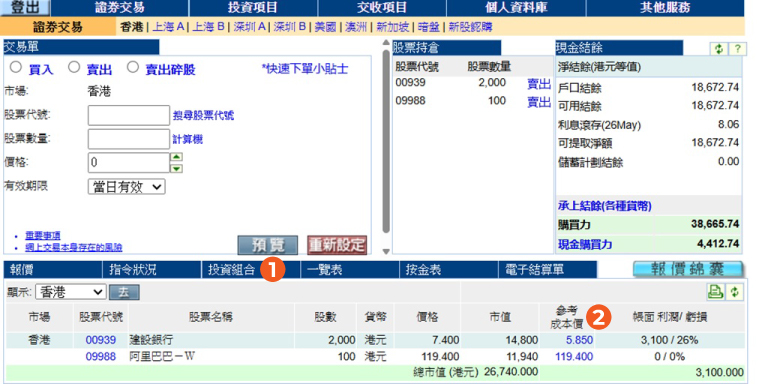Open the 投資項目 top menu
The image size is (759, 384).
tap(253, 8)
